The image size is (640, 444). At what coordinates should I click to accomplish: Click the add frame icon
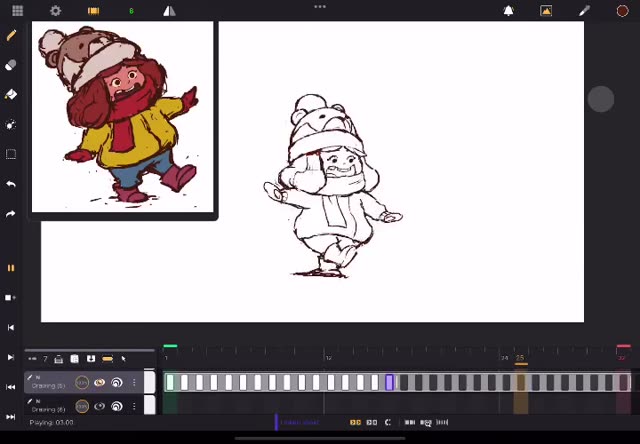click(11, 297)
